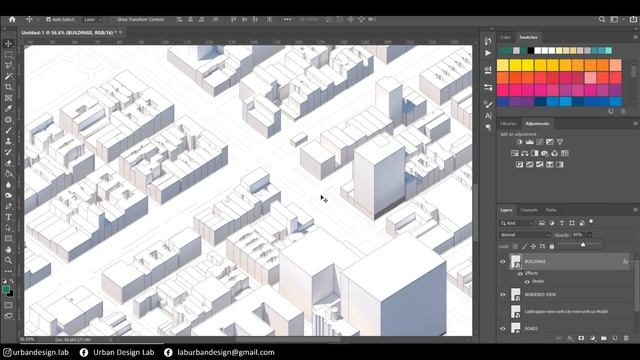The height and width of the screenshot is (360, 640).
Task: Click the opacity slider handle
Action: coord(583,244)
